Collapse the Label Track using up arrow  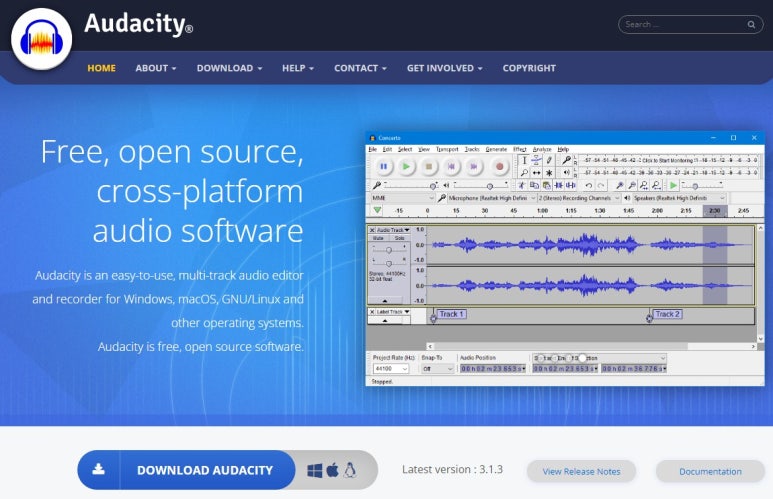tap(385, 321)
